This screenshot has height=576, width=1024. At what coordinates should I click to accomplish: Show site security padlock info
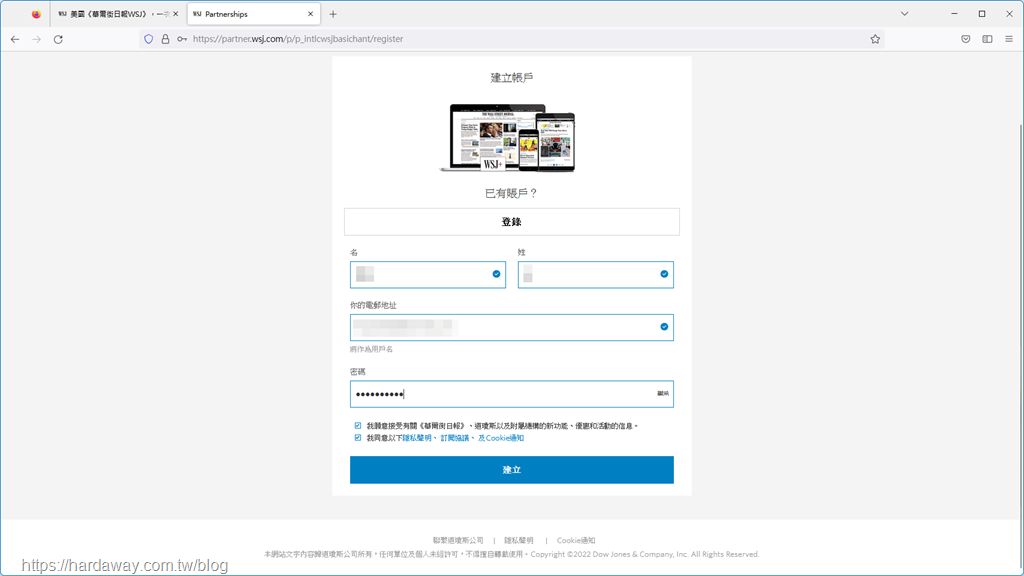165,39
